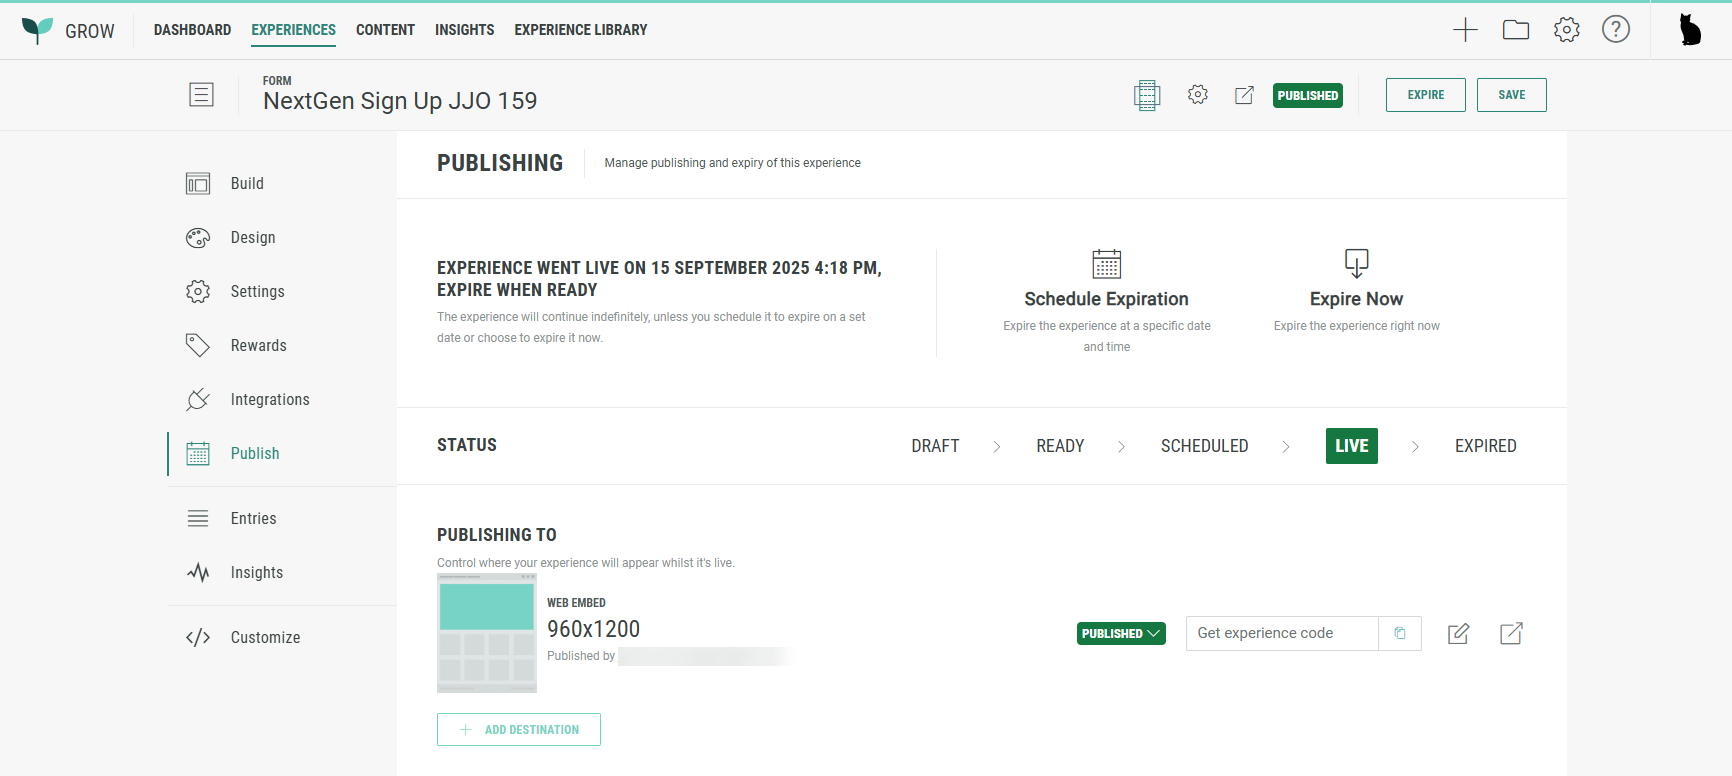Open the cat profile avatar menu
This screenshot has height=776, width=1732.
point(1690,30)
